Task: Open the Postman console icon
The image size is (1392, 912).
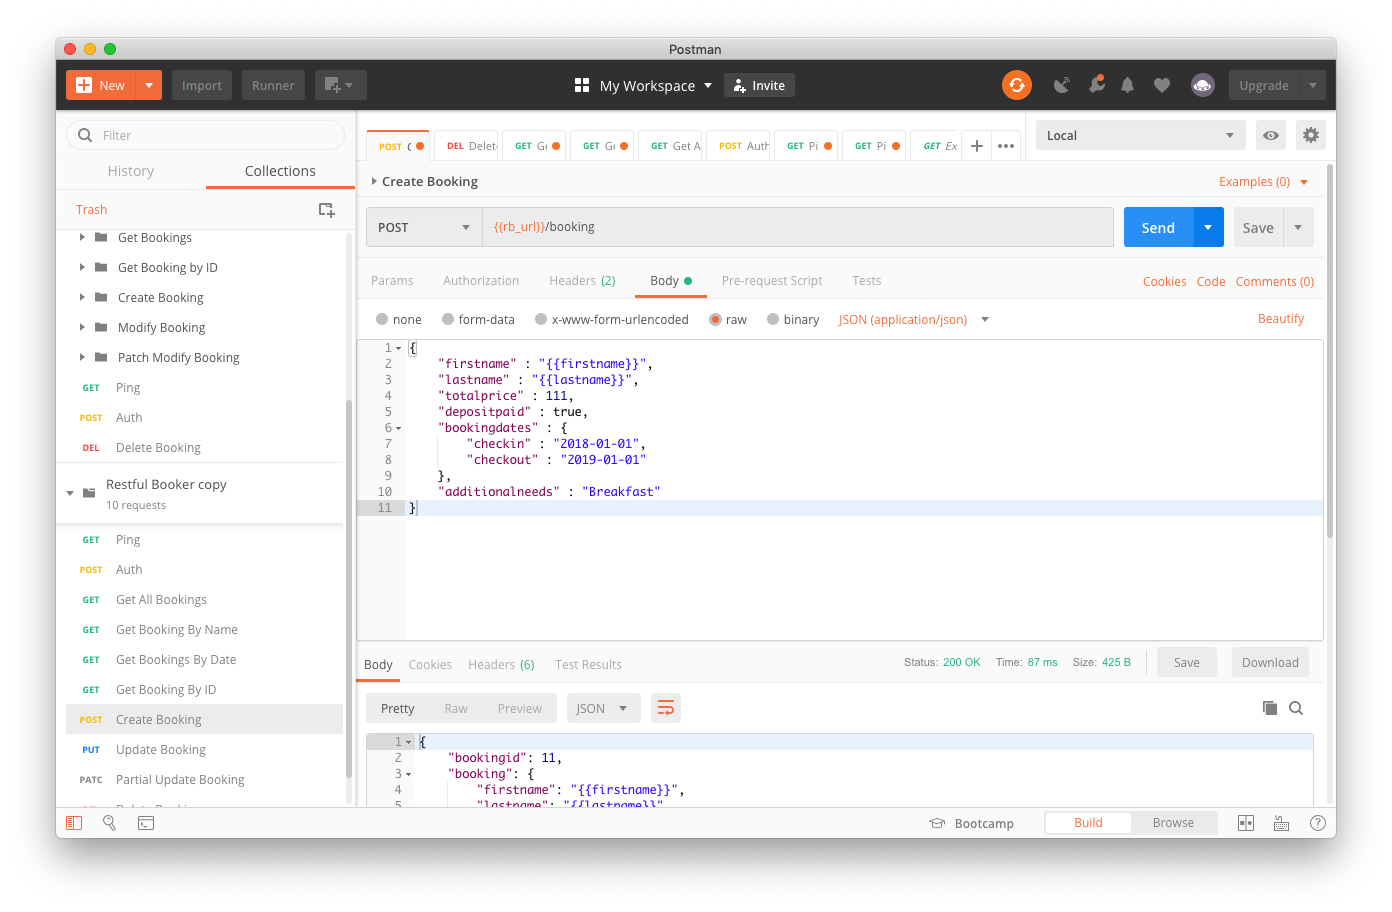Action: [146, 823]
